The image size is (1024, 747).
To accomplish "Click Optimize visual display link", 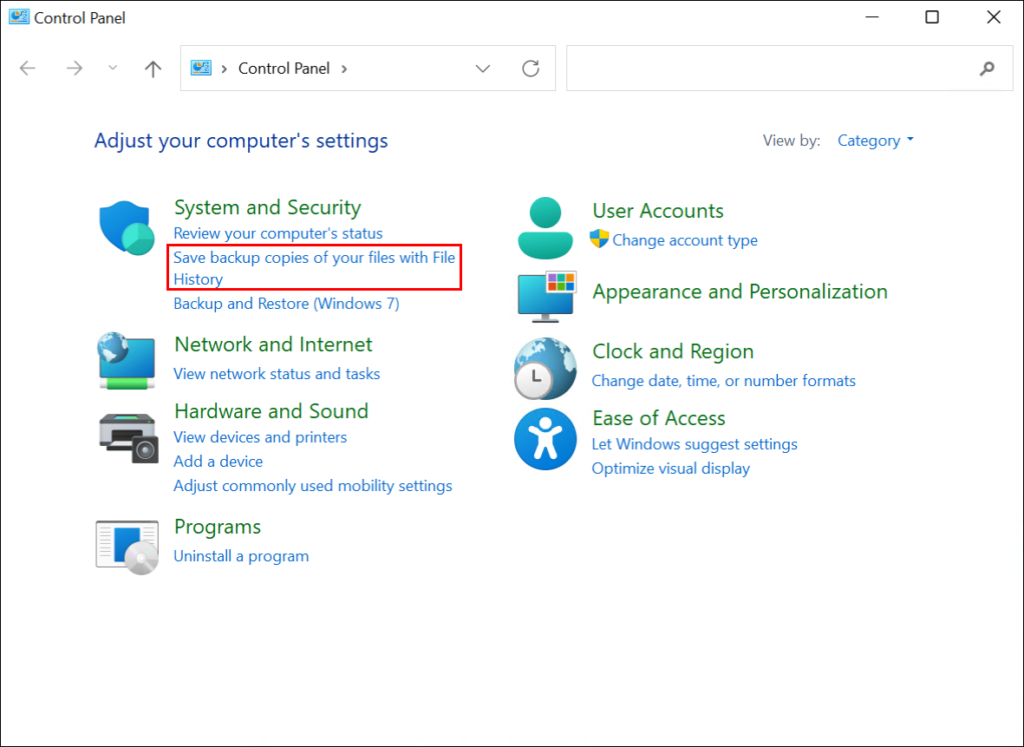I will point(671,468).
